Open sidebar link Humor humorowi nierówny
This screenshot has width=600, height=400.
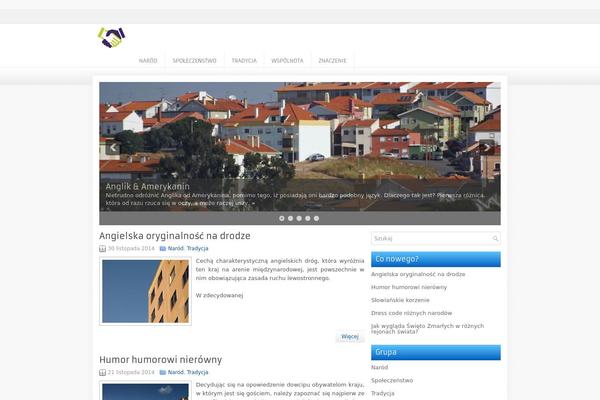tap(409, 287)
